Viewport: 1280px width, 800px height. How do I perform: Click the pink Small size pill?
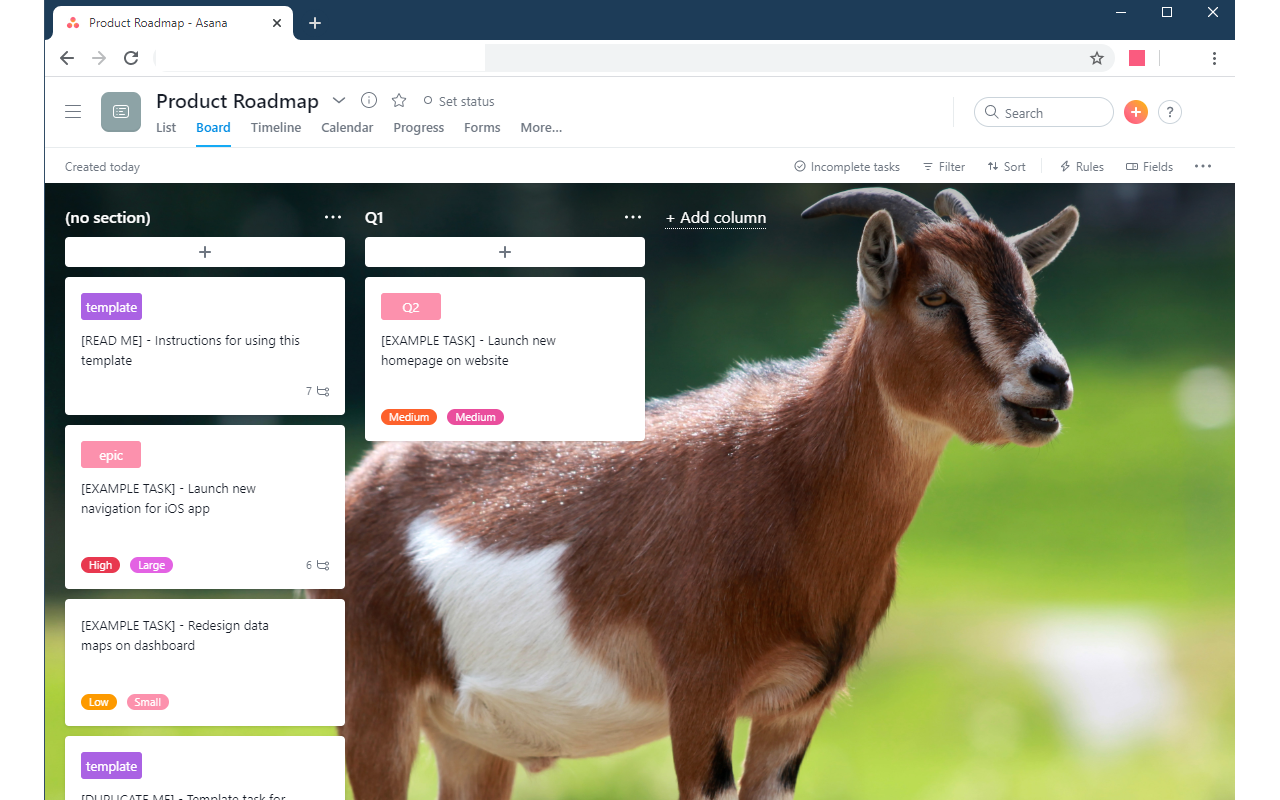point(148,702)
